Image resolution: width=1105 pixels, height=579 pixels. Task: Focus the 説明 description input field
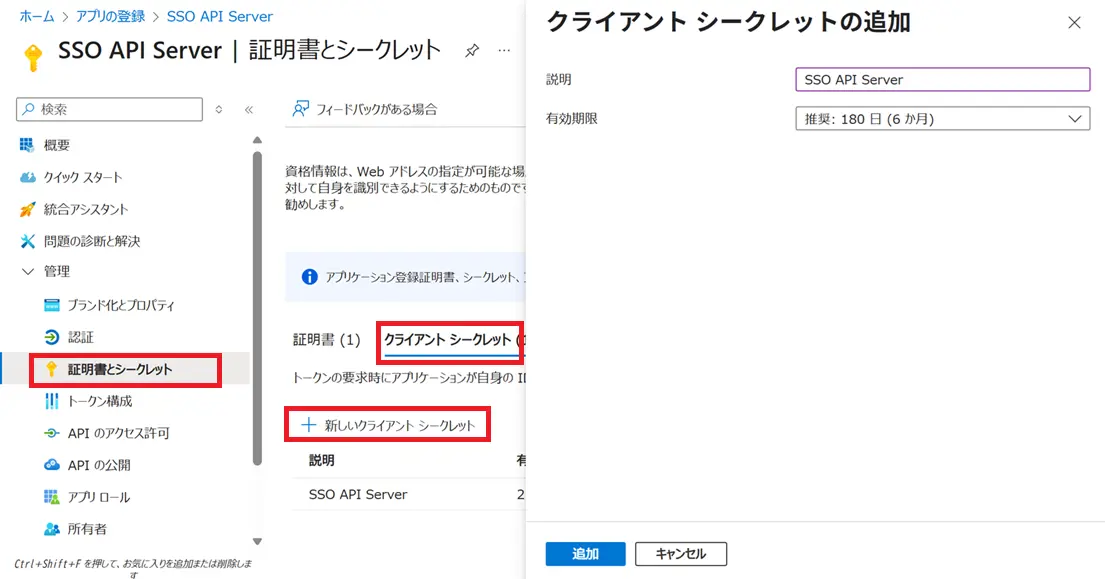point(942,79)
